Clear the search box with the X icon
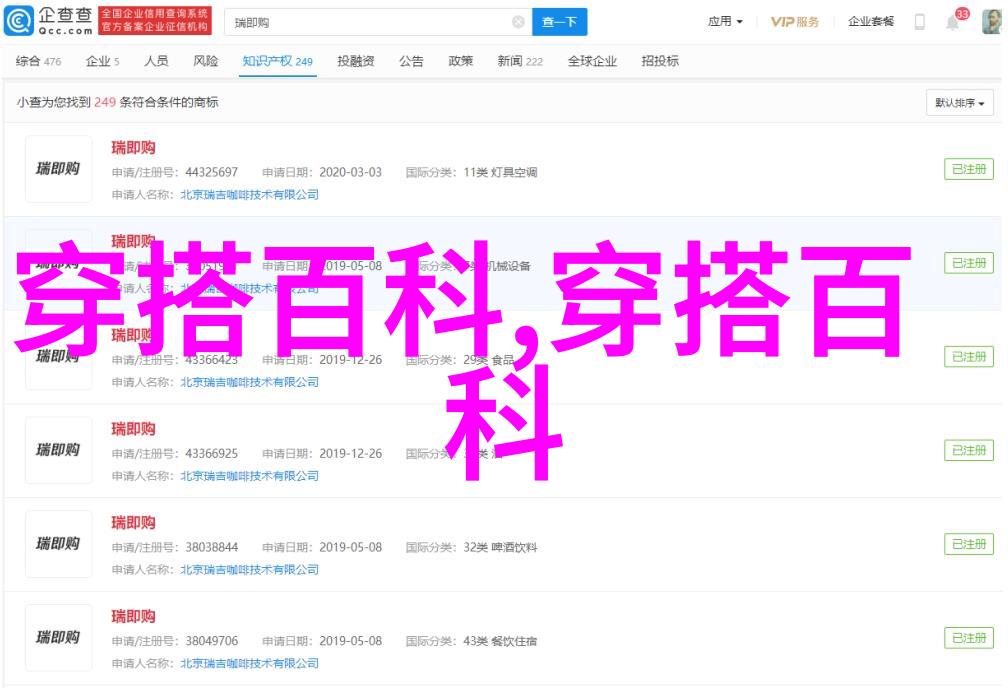 [x=518, y=23]
